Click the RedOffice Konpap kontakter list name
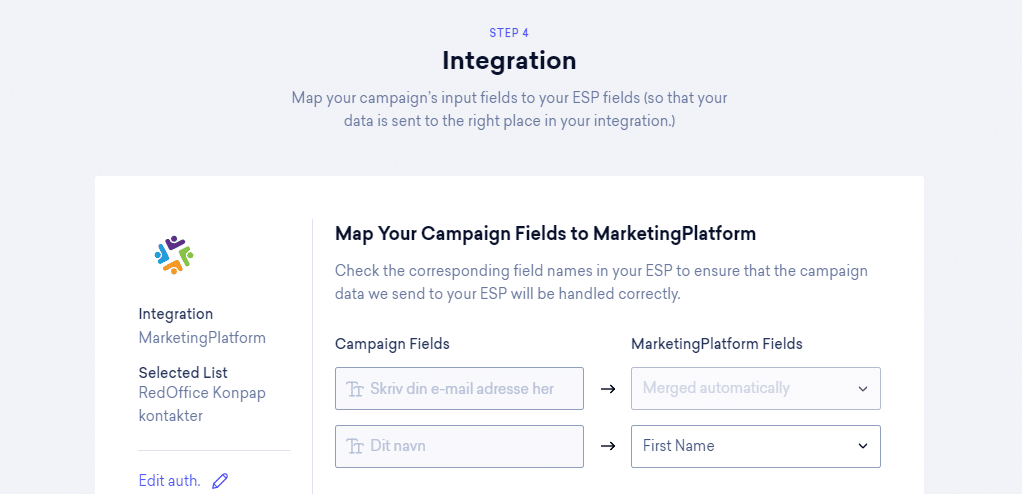The width and height of the screenshot is (1022, 494). click(x=203, y=405)
